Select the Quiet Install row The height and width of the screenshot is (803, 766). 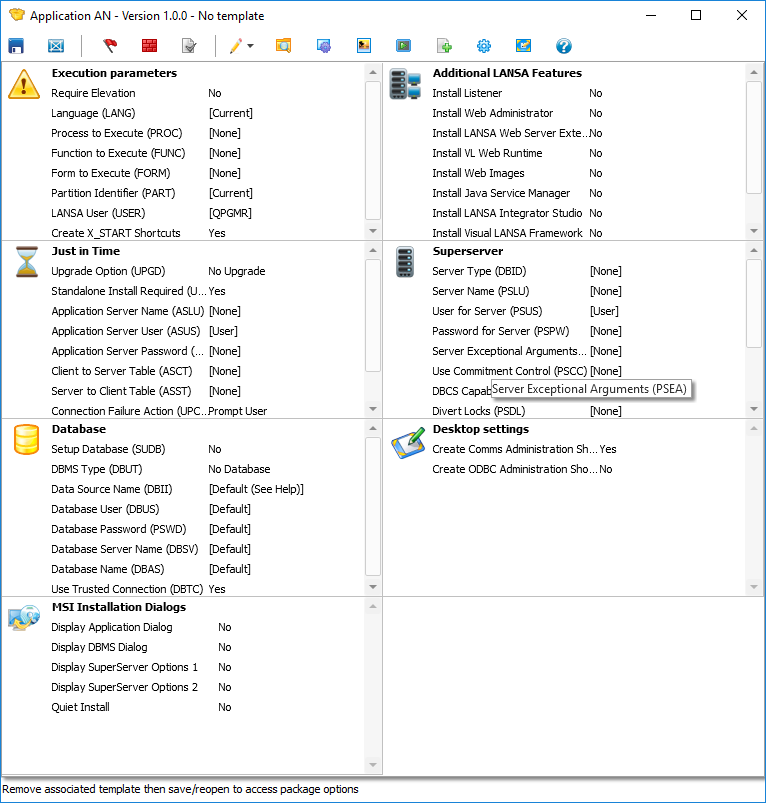click(208, 707)
